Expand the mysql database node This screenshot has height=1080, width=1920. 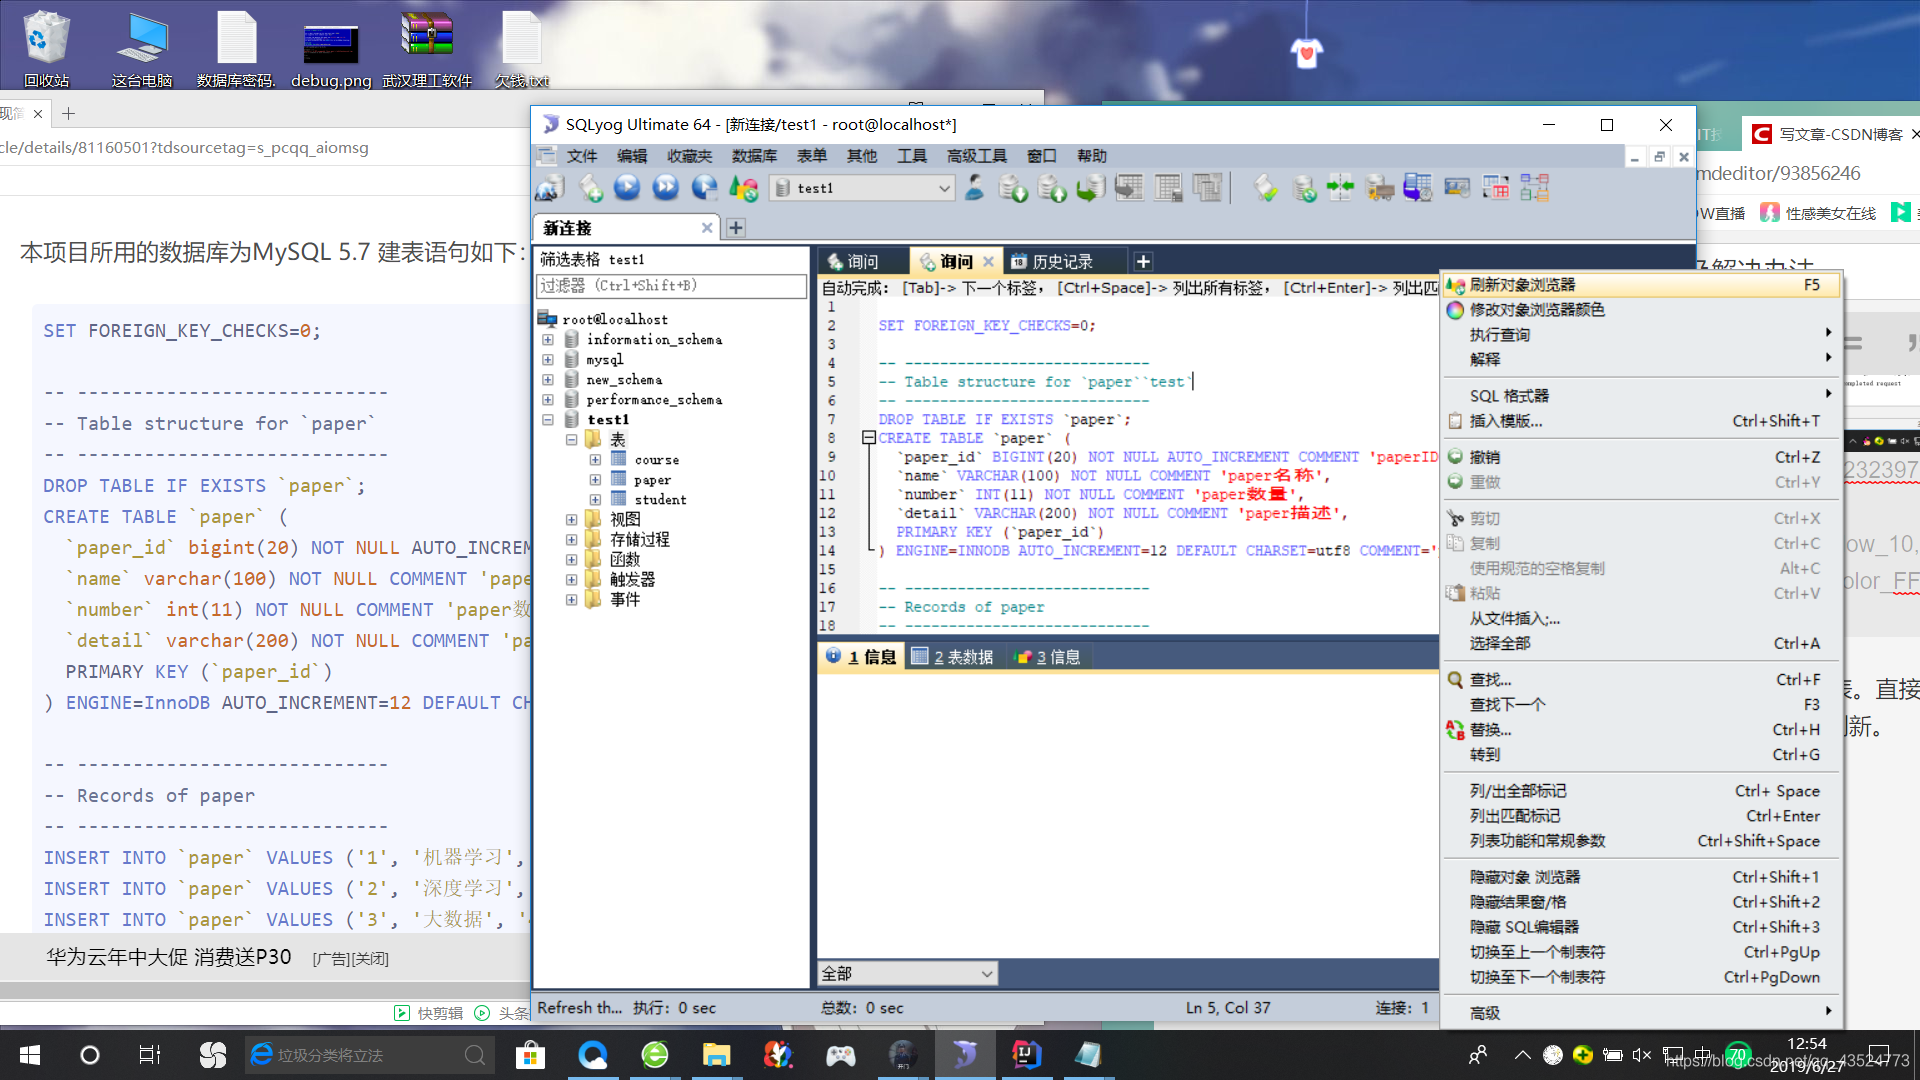548,360
